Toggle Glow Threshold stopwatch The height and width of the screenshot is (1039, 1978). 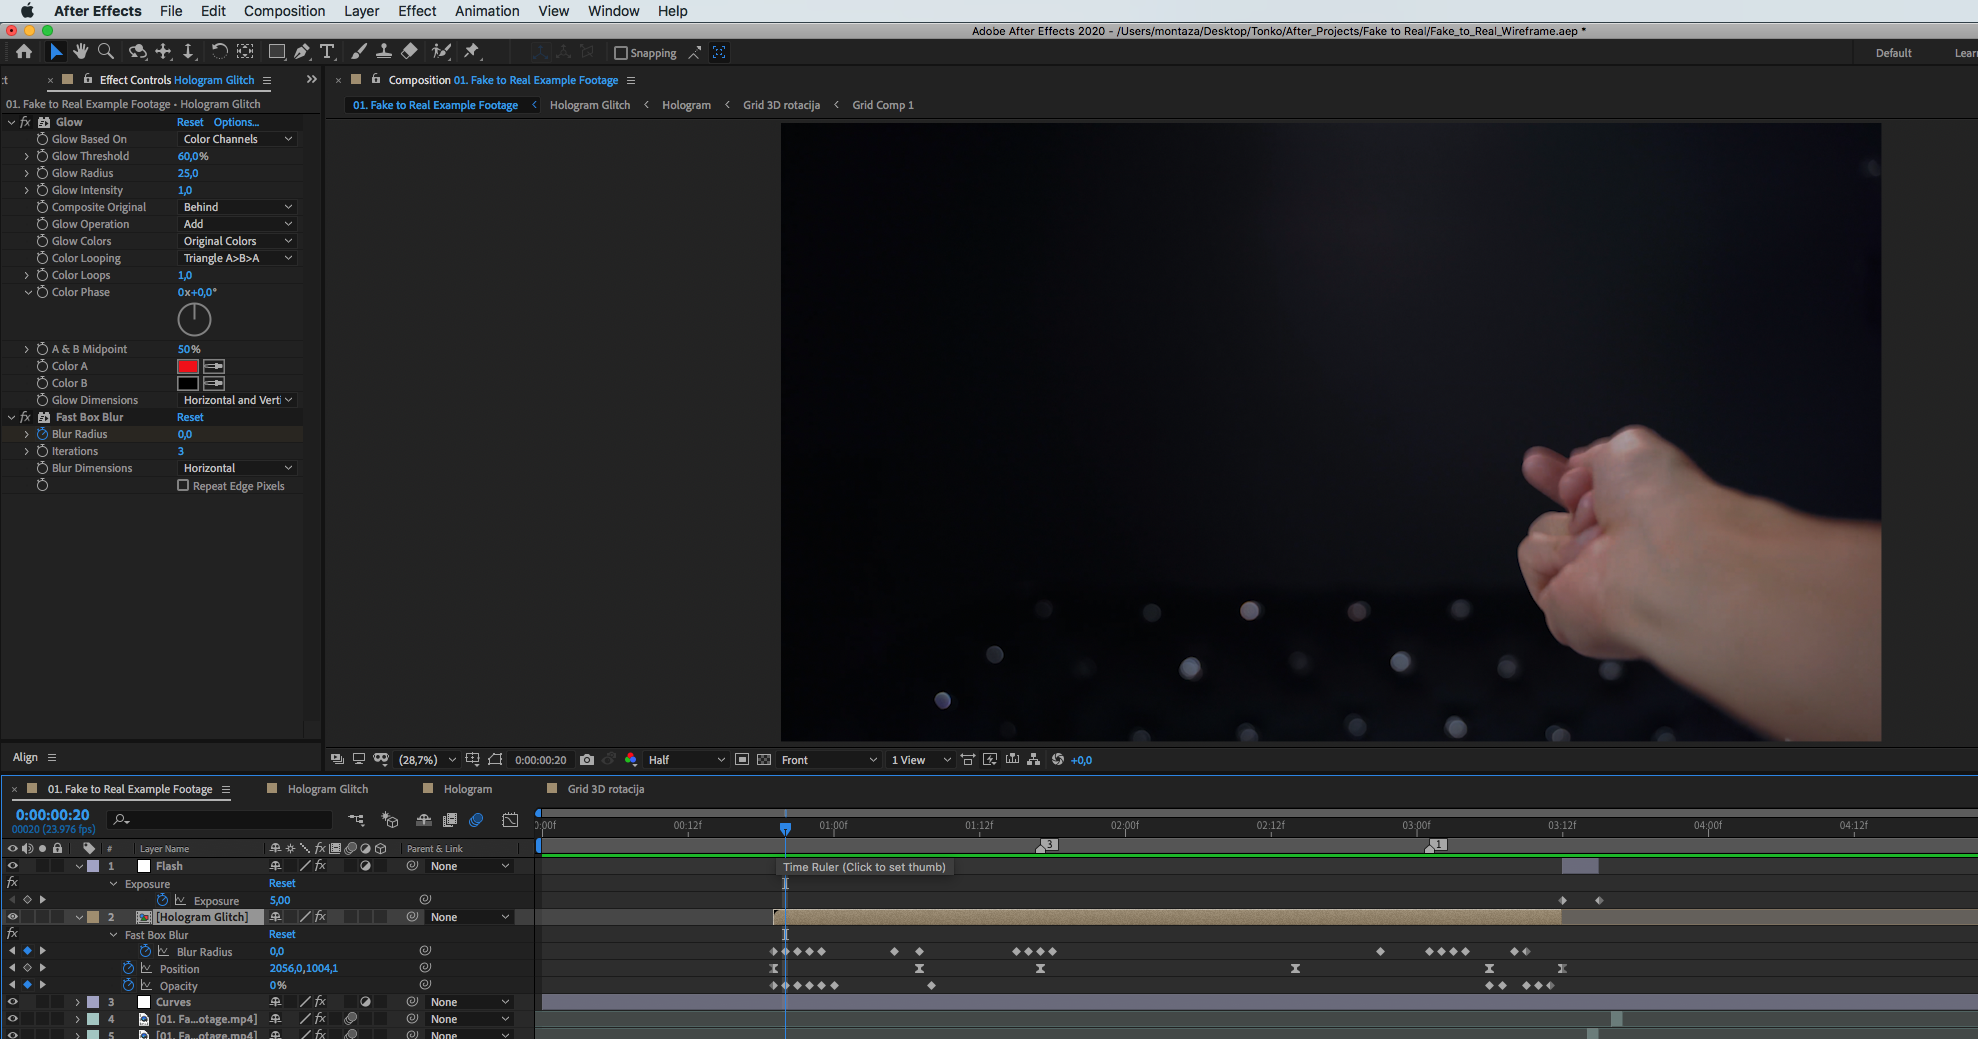tap(42, 156)
